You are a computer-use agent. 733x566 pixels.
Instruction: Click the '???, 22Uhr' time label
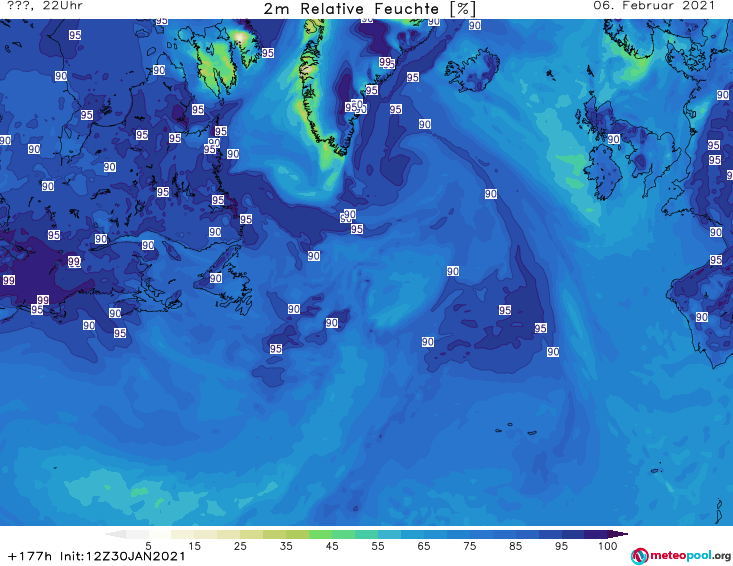45,6
